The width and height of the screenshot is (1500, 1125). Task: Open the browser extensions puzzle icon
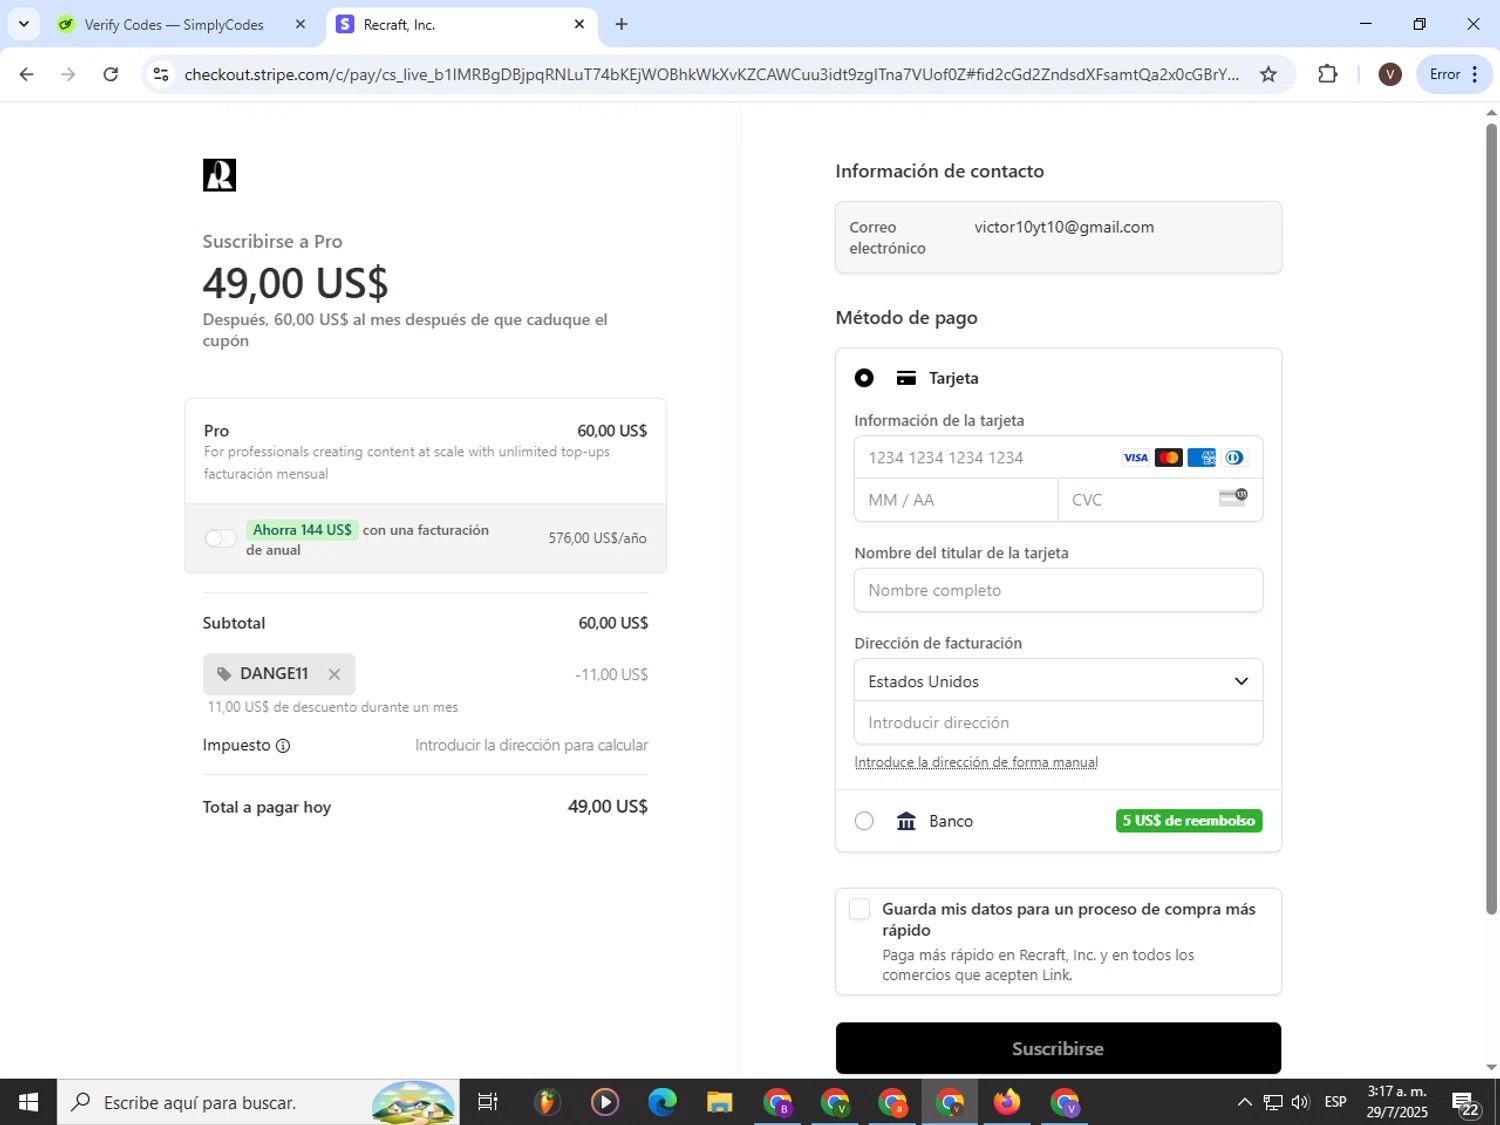1327,74
